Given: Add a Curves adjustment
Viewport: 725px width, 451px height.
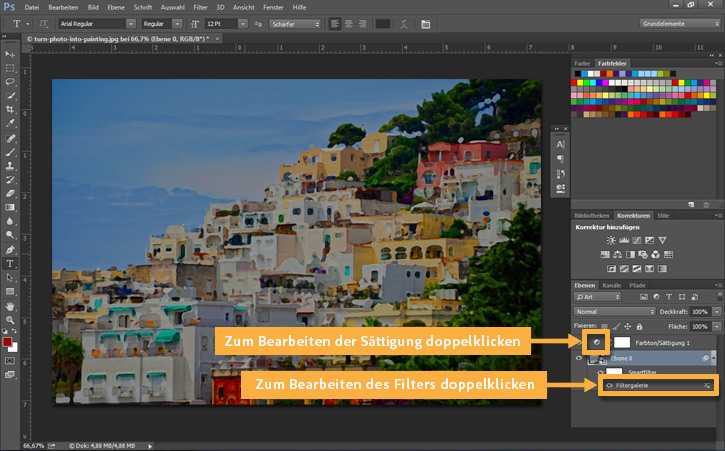Looking at the screenshot, I should (637, 241).
